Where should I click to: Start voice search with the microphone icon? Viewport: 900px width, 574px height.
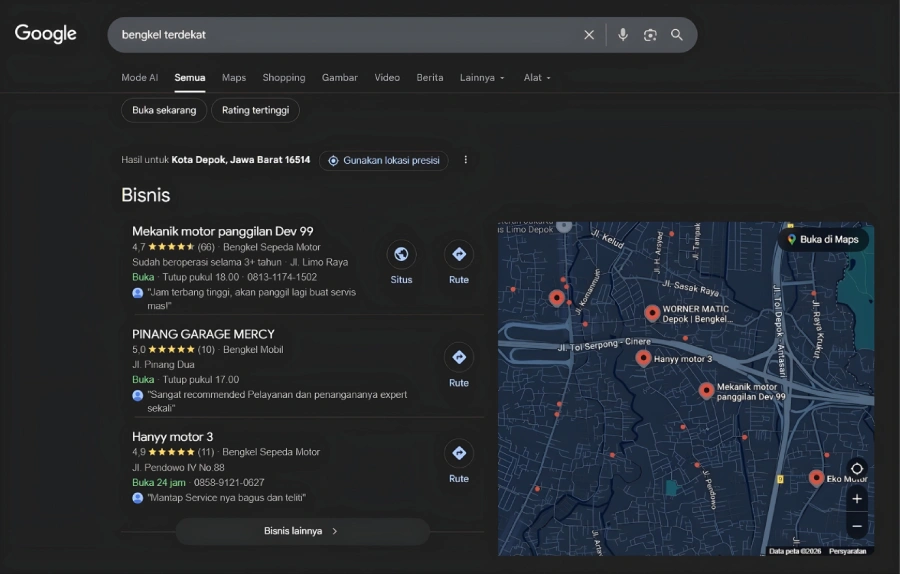click(623, 35)
